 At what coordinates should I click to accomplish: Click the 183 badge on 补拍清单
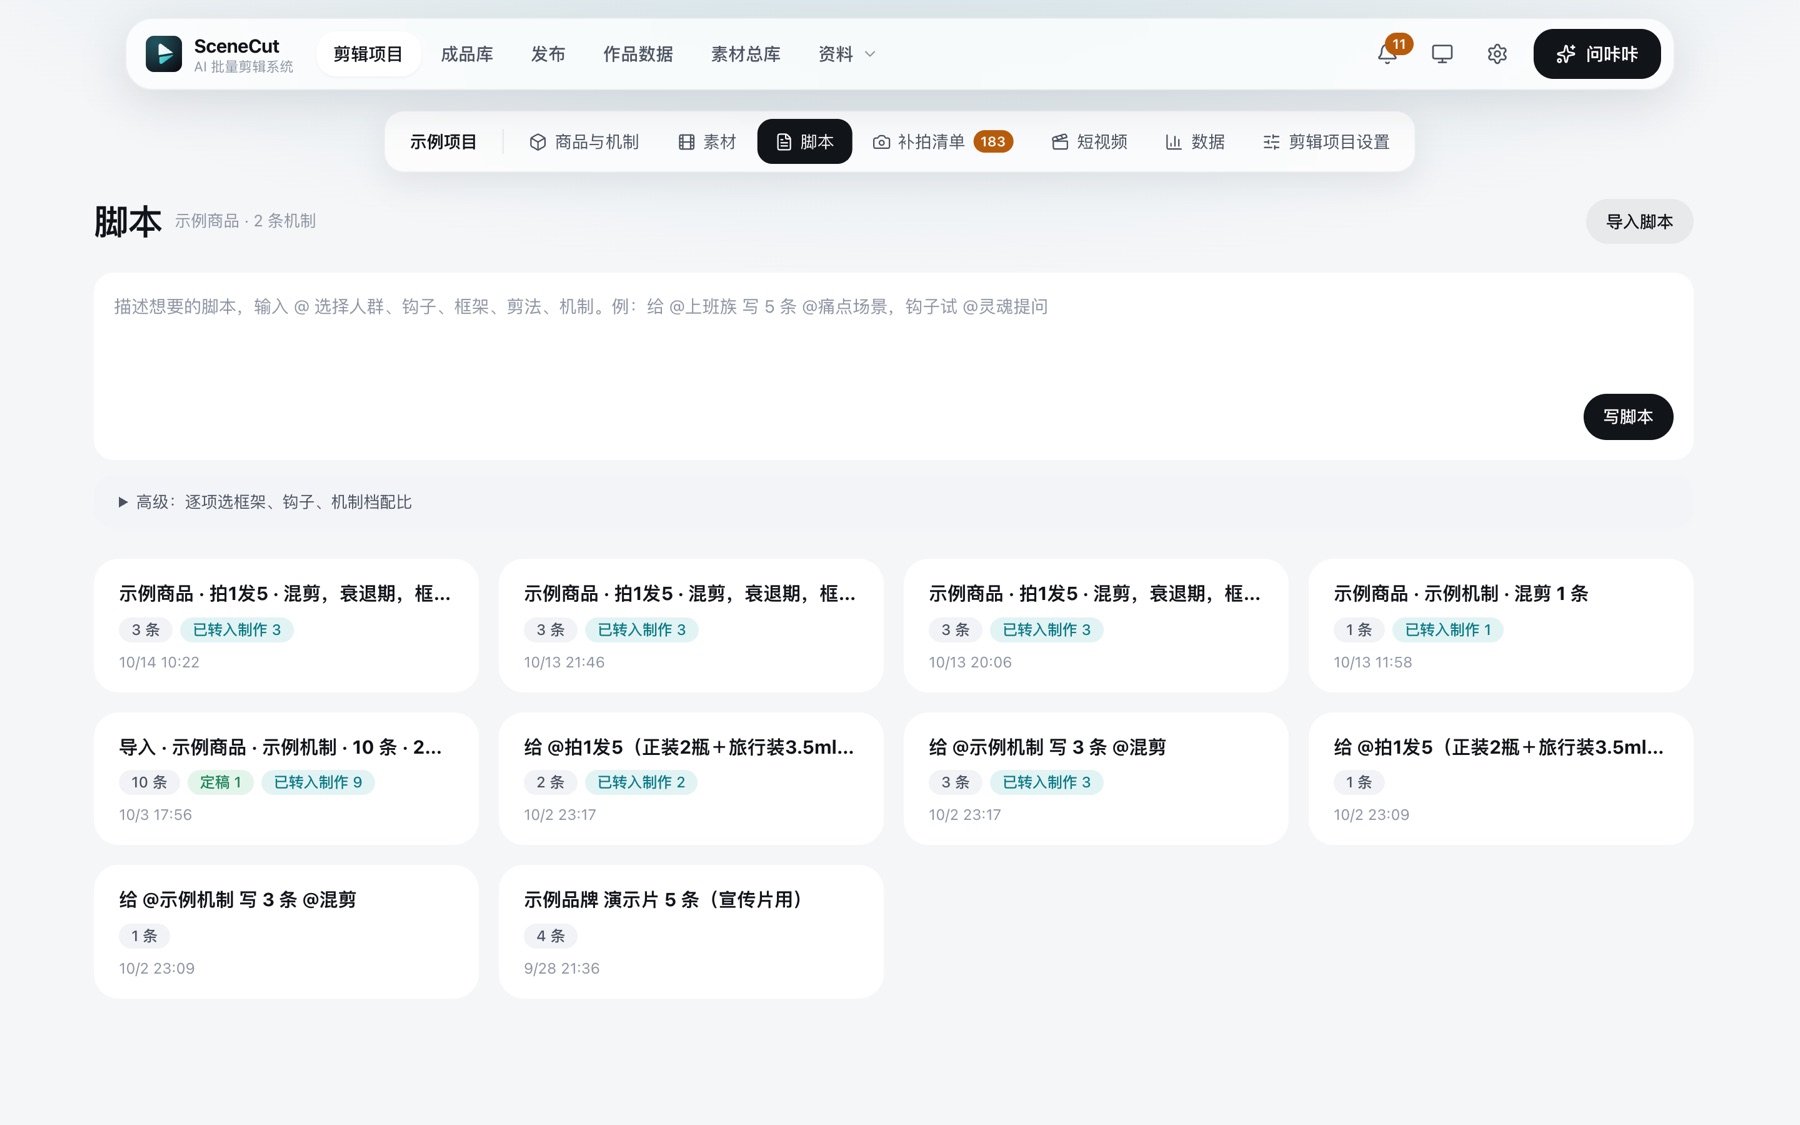(x=993, y=142)
